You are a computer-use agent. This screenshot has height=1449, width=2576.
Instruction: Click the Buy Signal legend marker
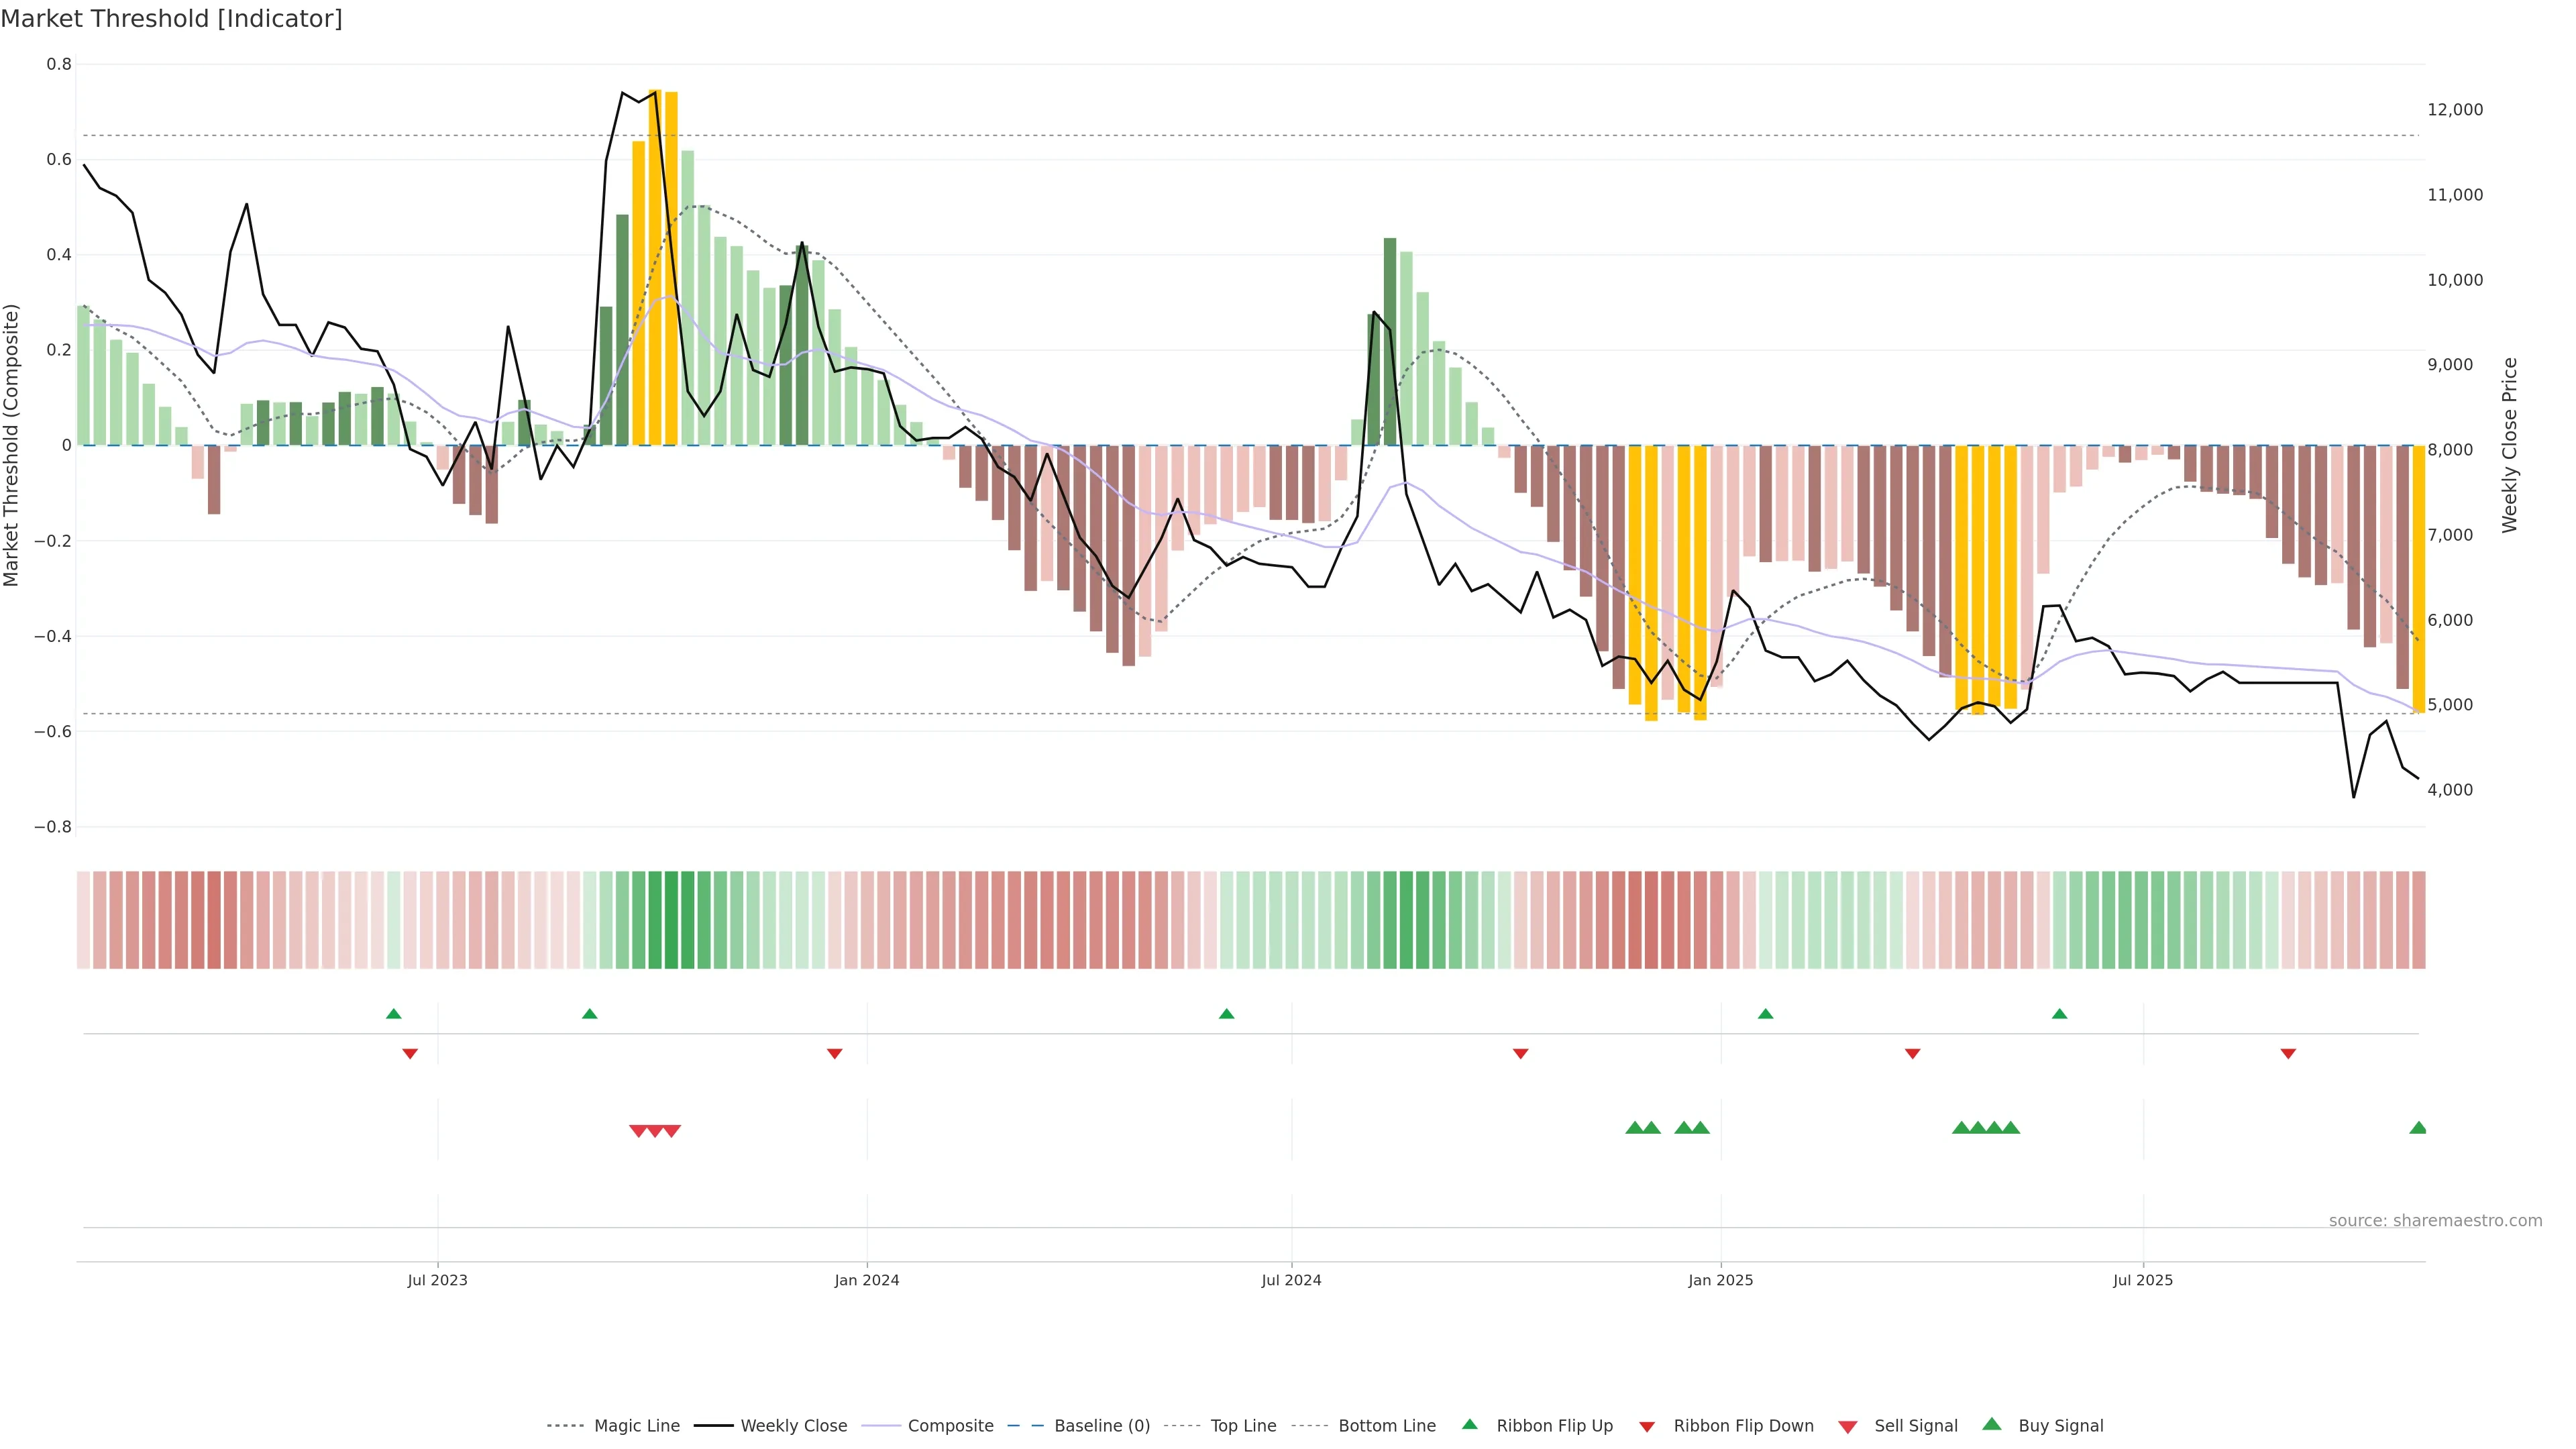tap(1992, 1424)
